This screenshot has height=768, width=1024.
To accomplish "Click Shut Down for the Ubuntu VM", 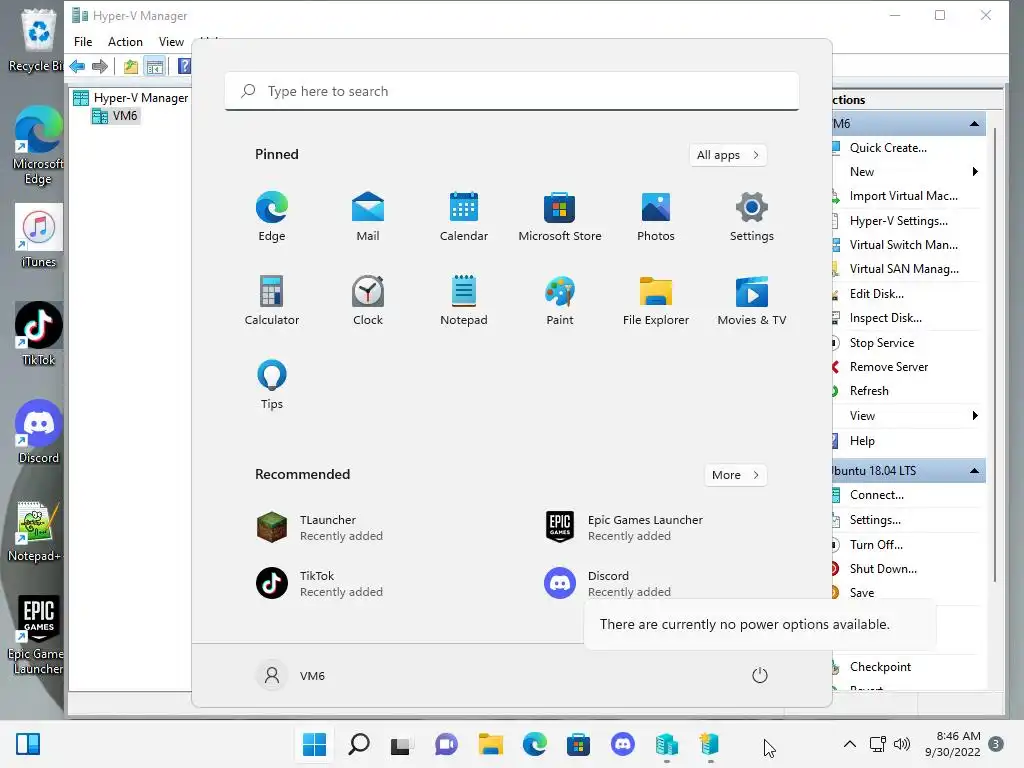I will 883,569.
